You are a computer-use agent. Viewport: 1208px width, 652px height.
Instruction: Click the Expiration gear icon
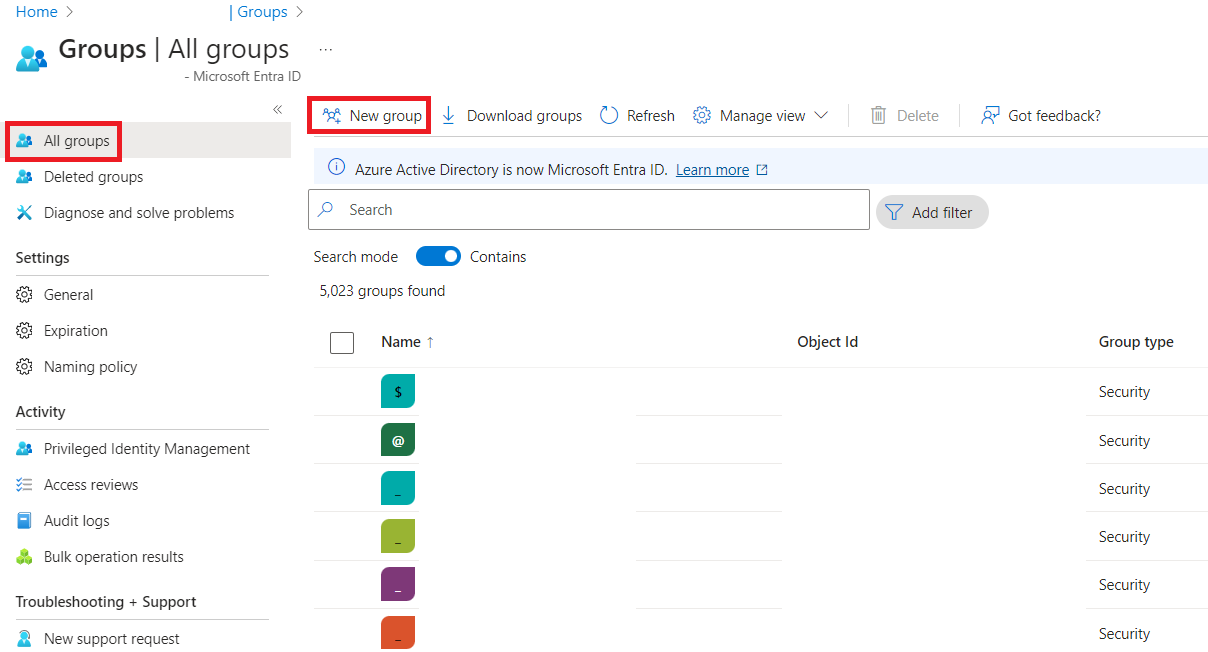(25, 331)
